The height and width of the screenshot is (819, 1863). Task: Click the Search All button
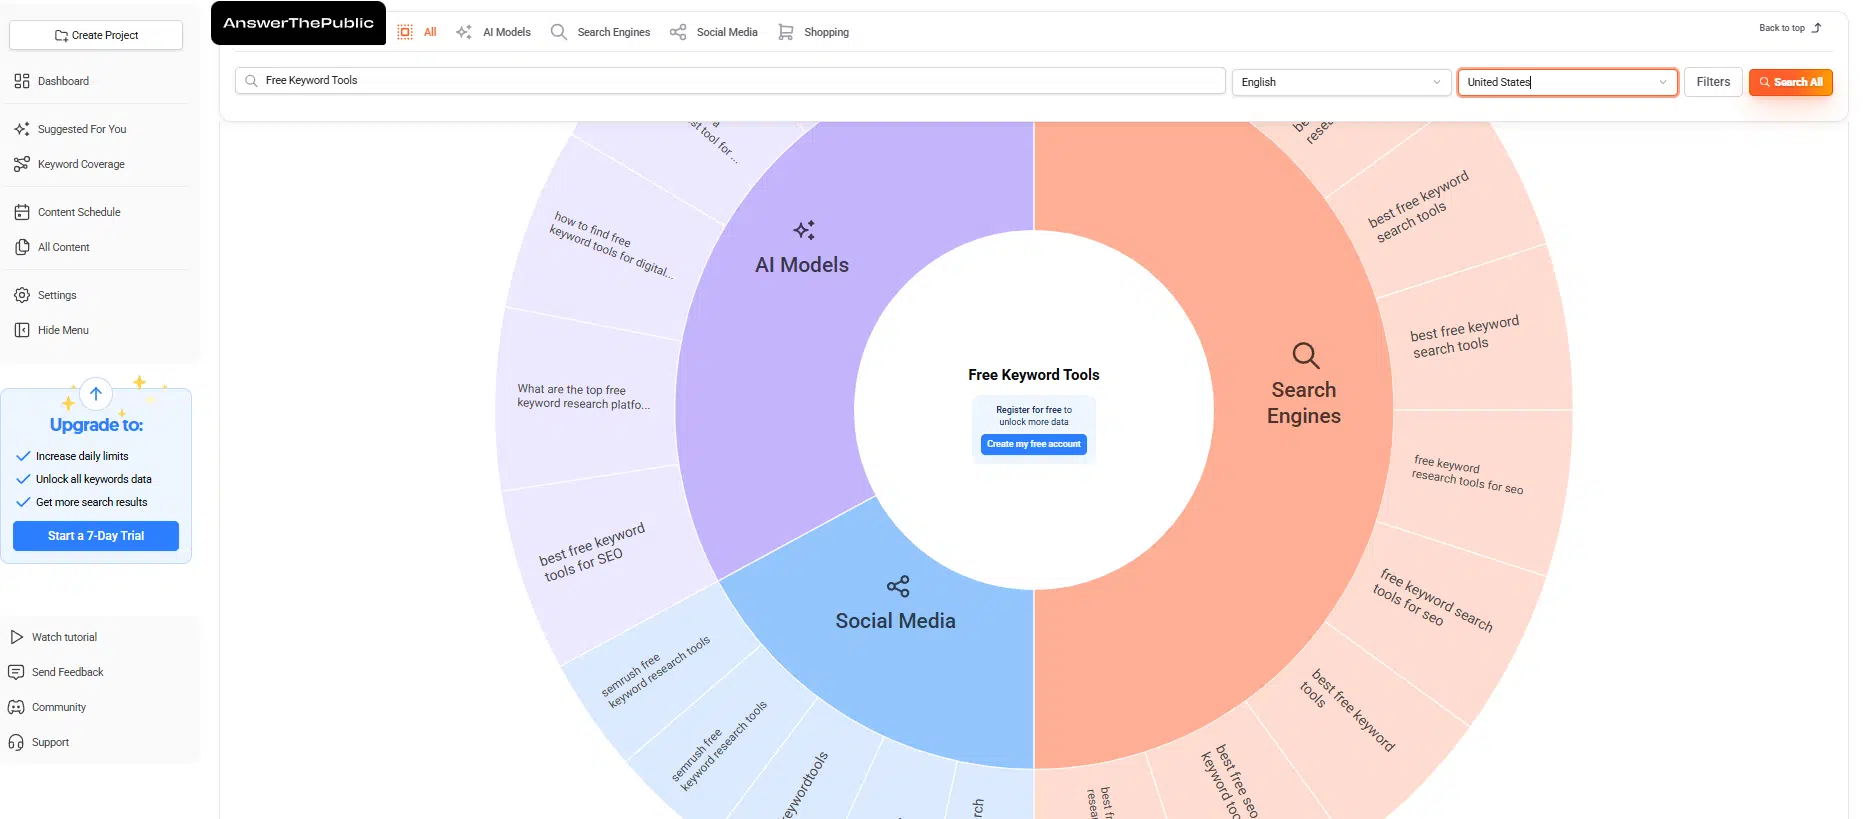(x=1791, y=82)
